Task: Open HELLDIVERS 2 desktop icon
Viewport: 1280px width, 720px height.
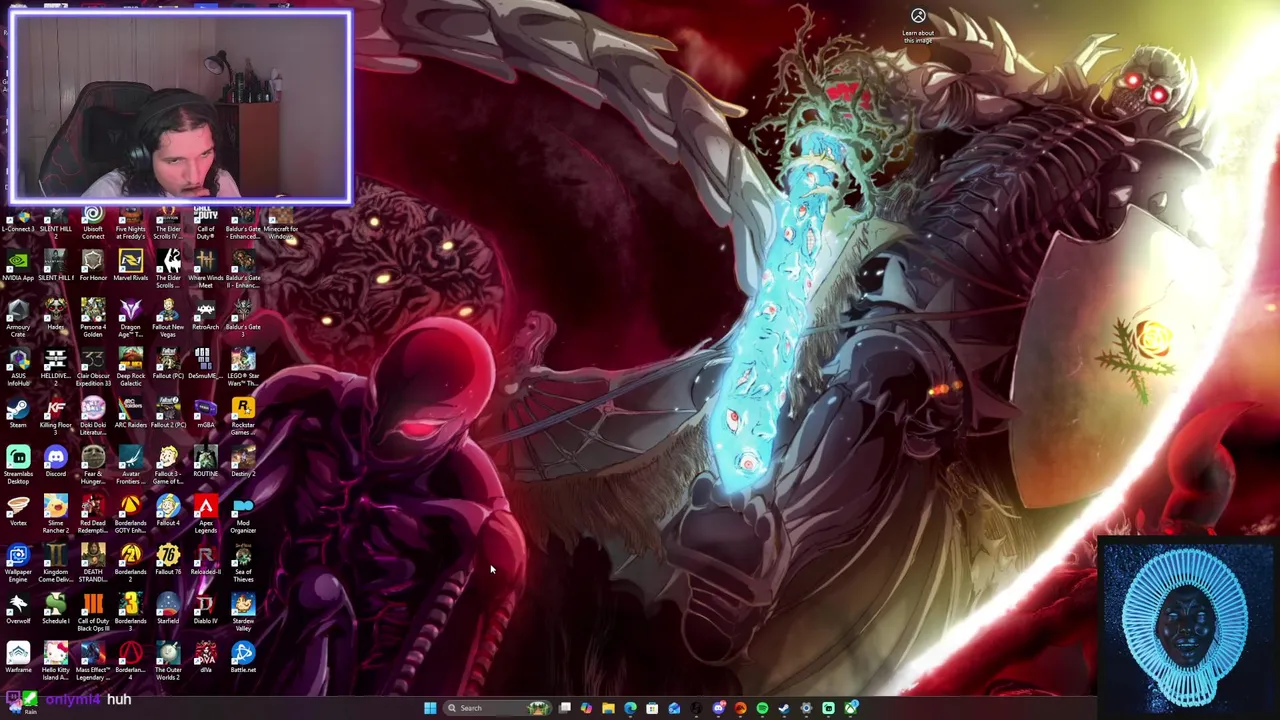Action: (55, 367)
